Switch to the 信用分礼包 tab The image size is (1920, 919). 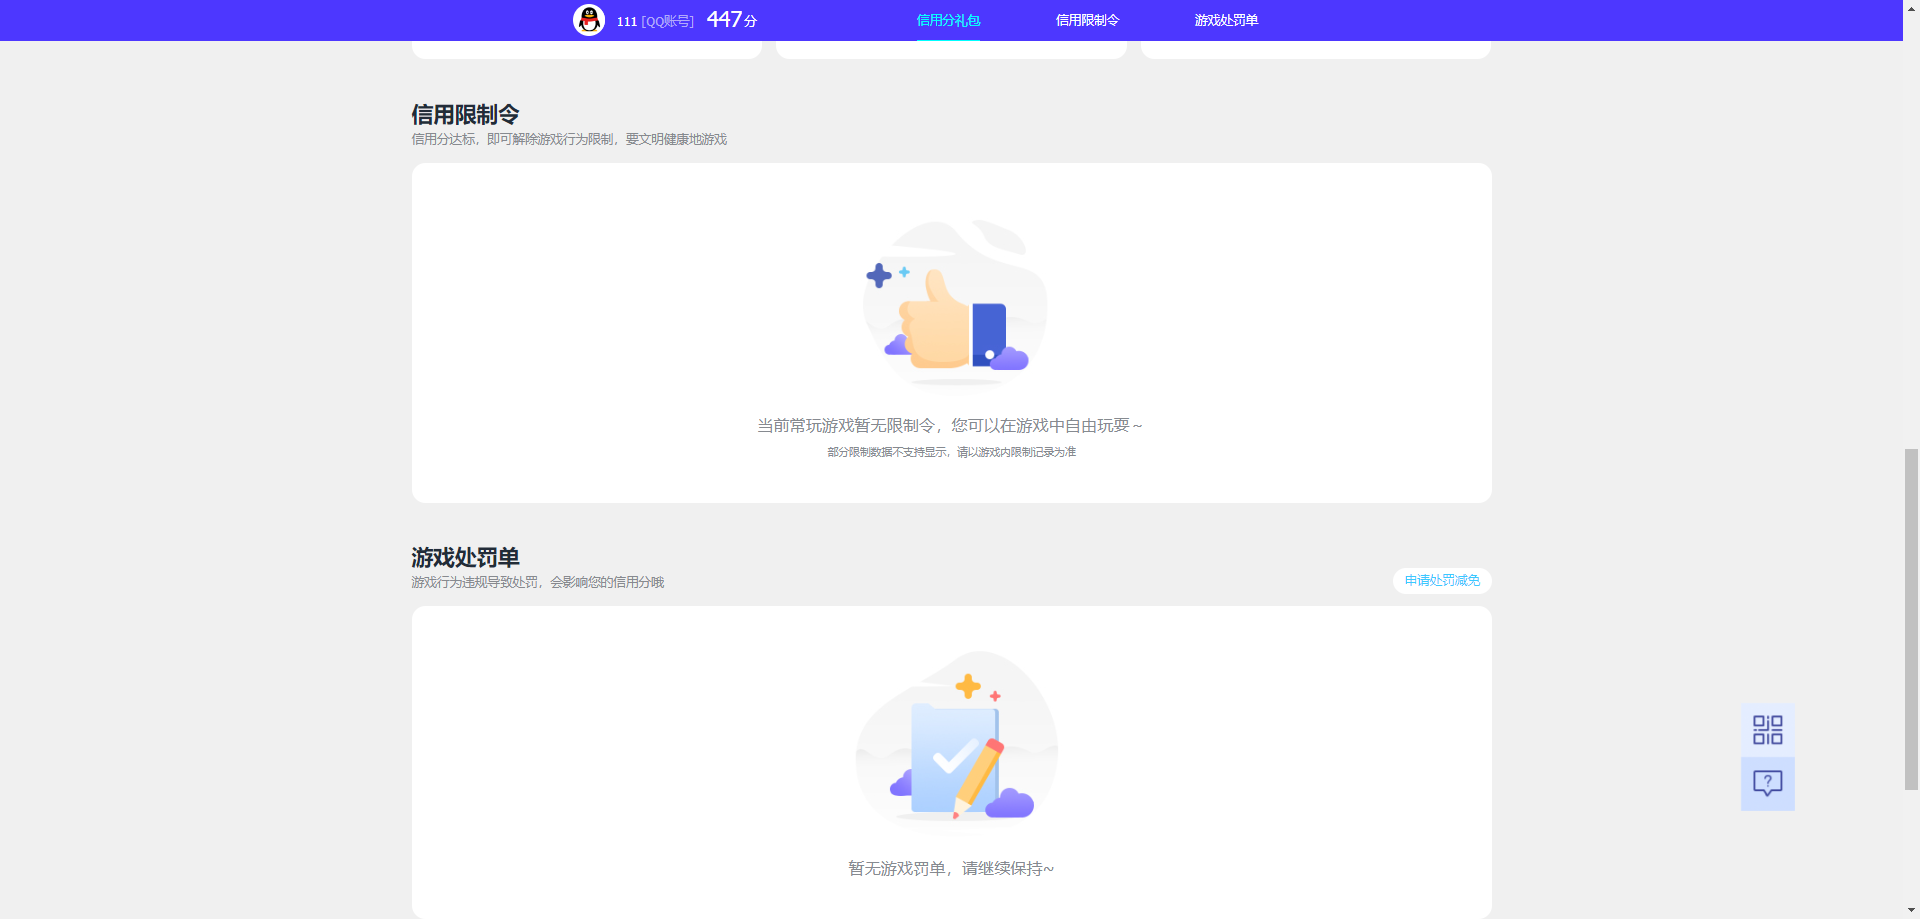click(x=948, y=20)
